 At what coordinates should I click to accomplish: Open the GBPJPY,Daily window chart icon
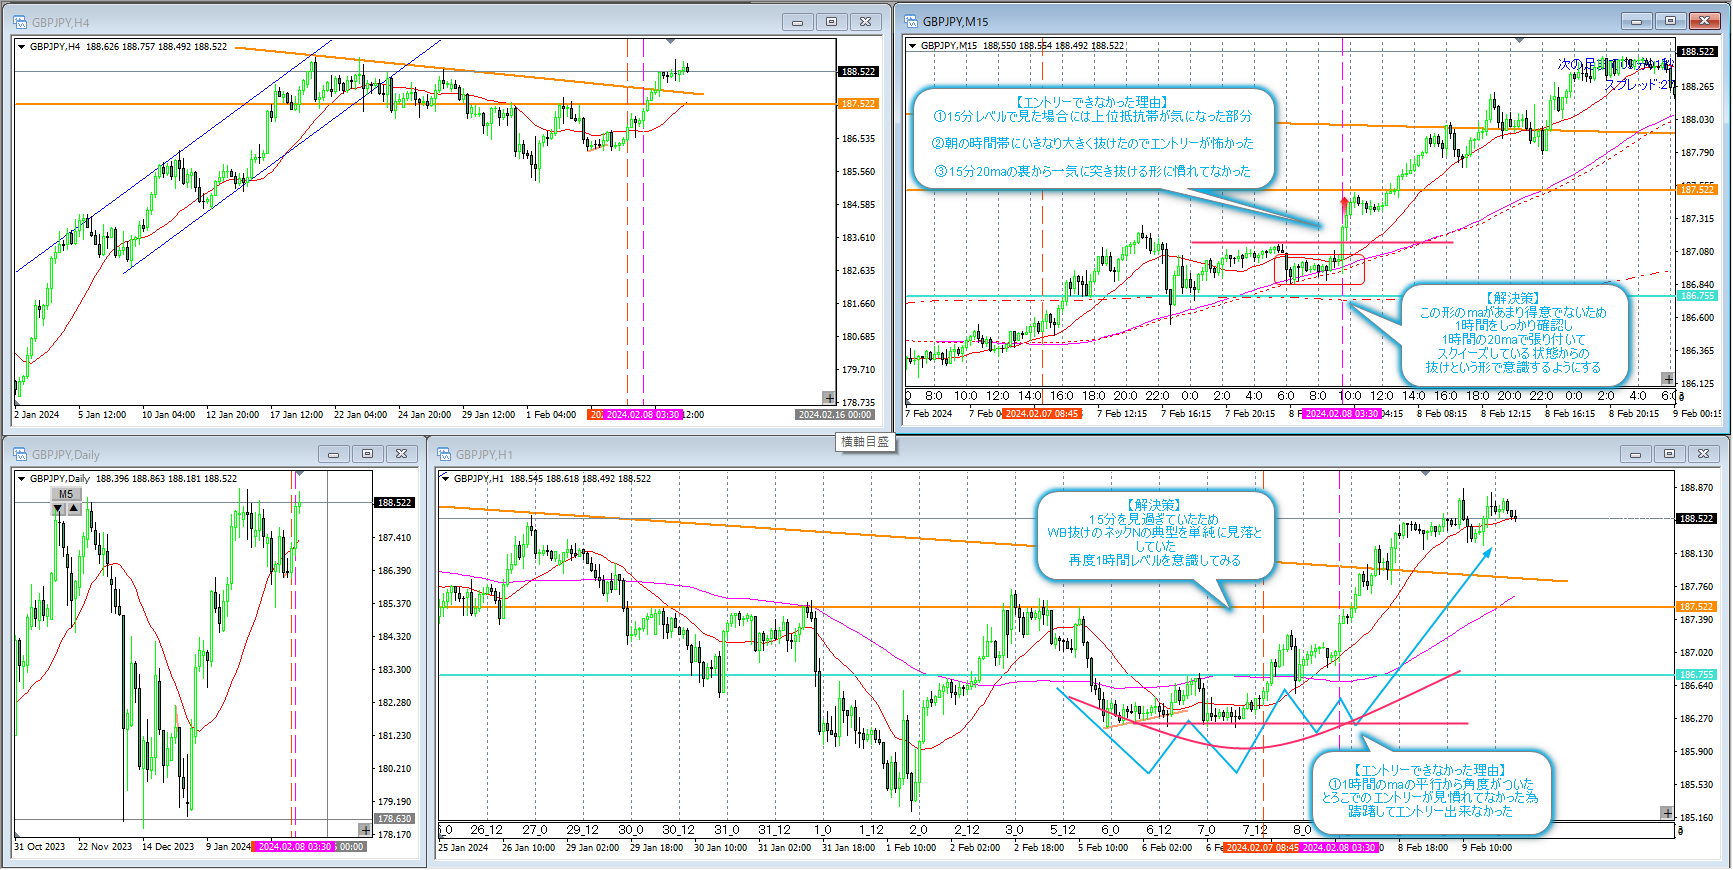click(x=20, y=454)
